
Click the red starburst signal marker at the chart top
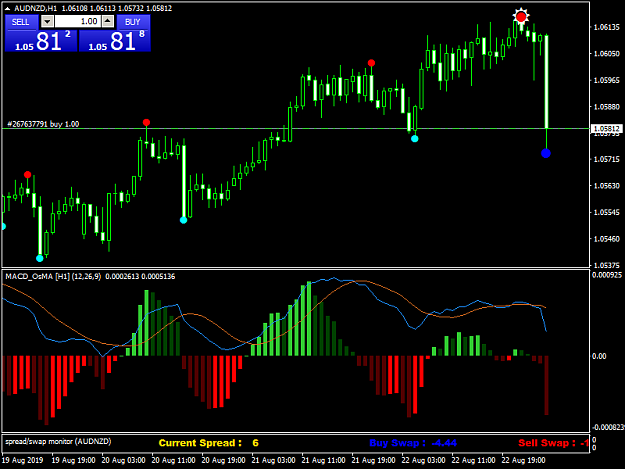tap(521, 17)
